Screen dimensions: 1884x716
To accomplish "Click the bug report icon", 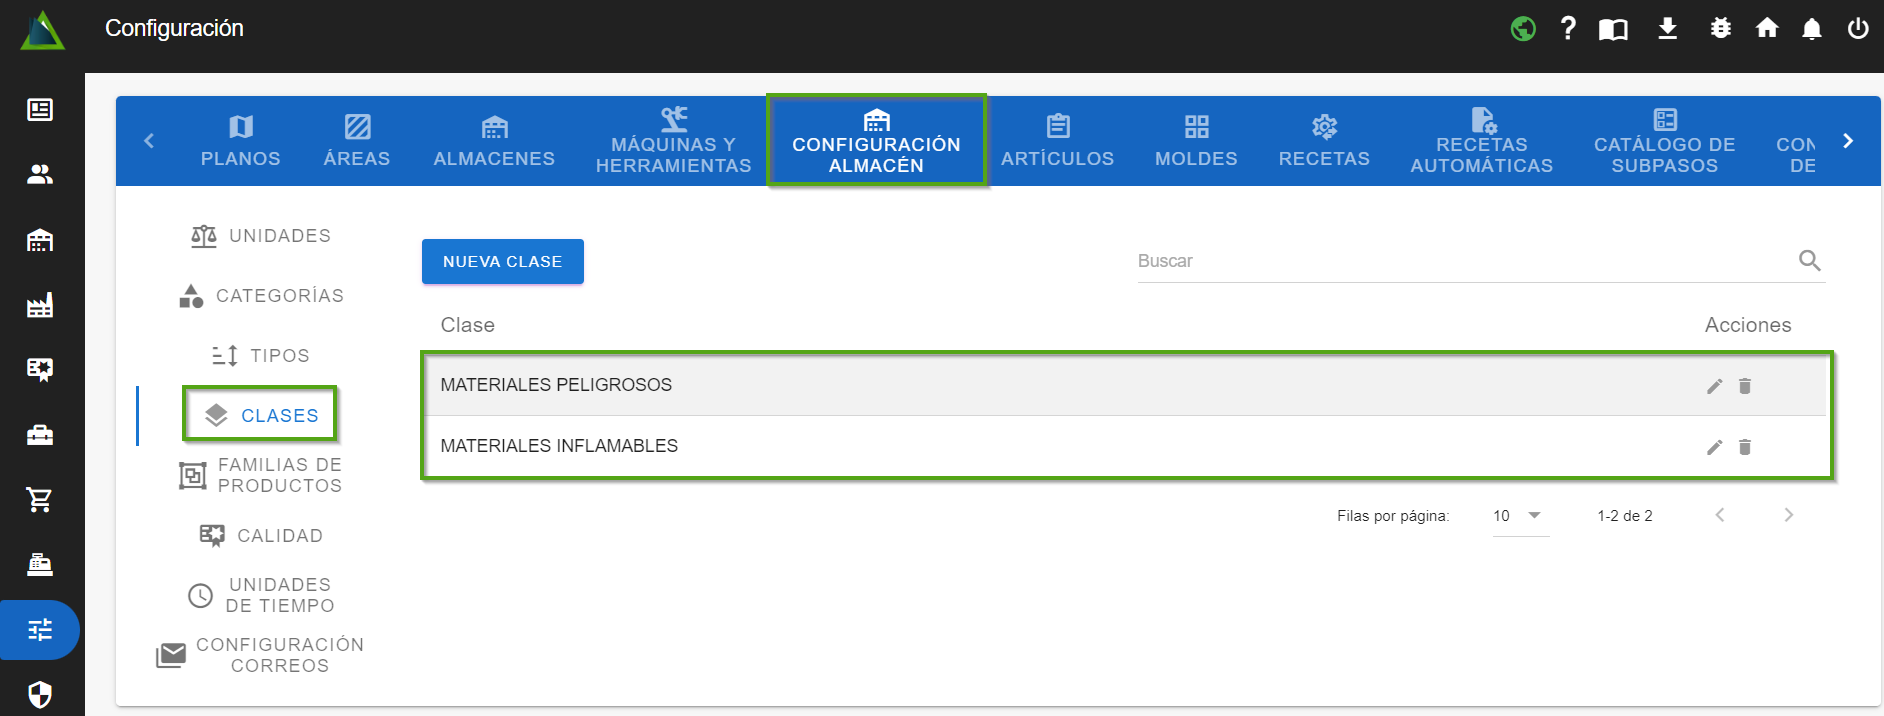I will point(1720,28).
